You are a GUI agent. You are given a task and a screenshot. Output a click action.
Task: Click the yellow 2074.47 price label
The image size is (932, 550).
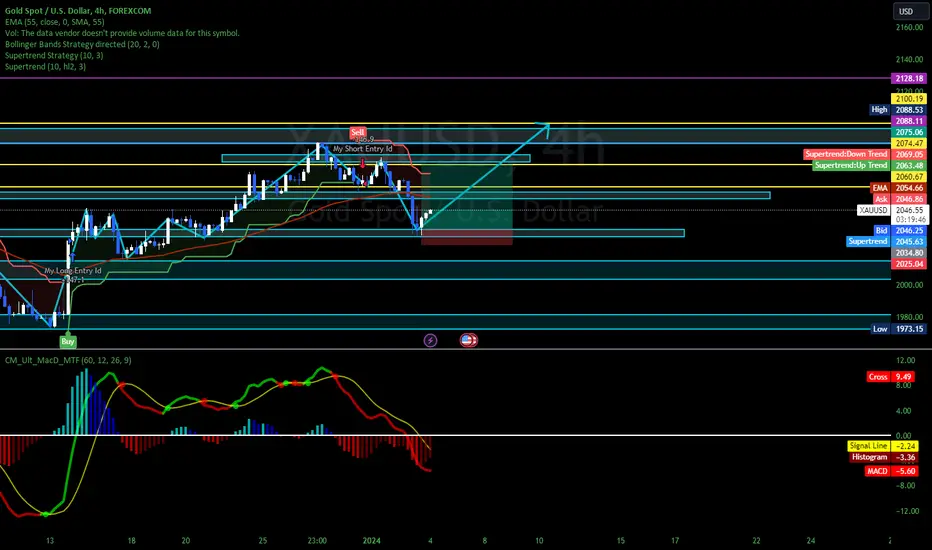click(909, 143)
